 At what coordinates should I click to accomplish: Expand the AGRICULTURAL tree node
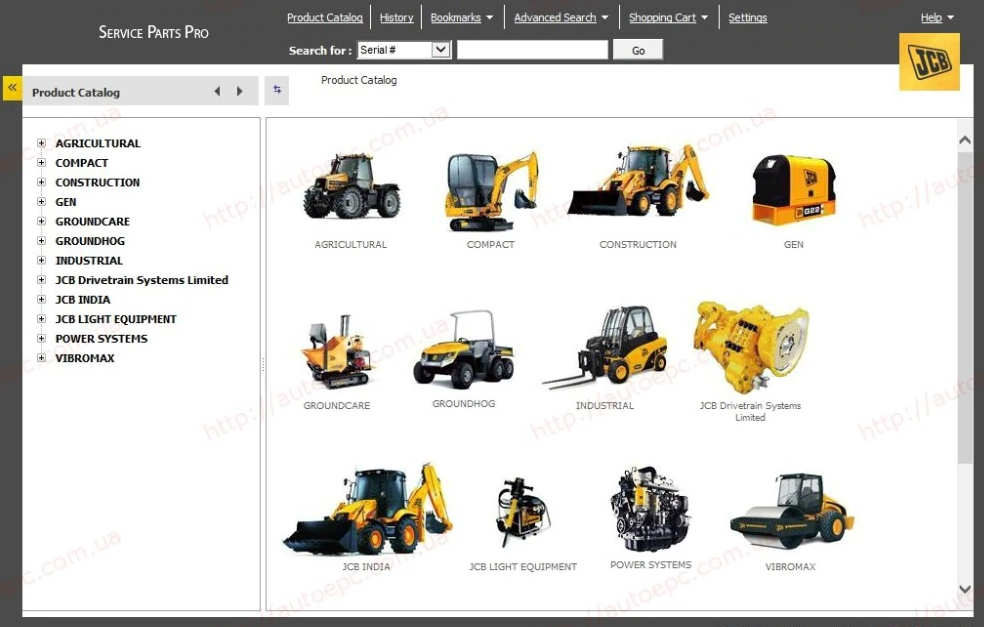tap(41, 143)
